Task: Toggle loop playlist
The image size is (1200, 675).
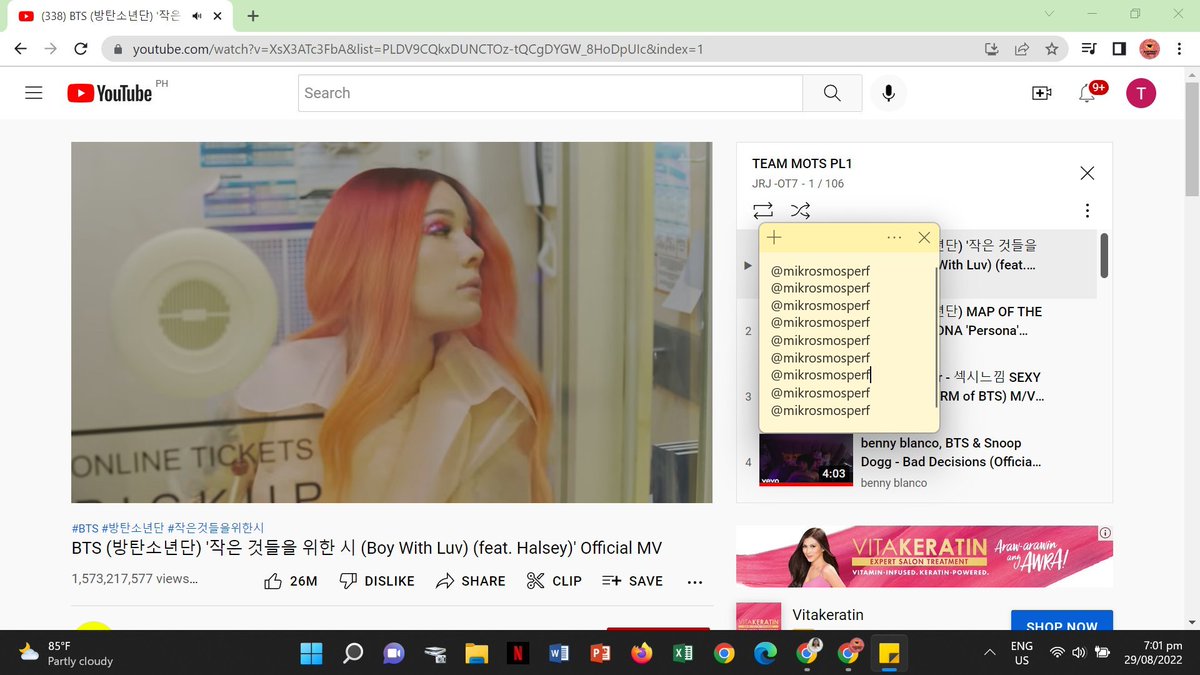Action: click(763, 211)
